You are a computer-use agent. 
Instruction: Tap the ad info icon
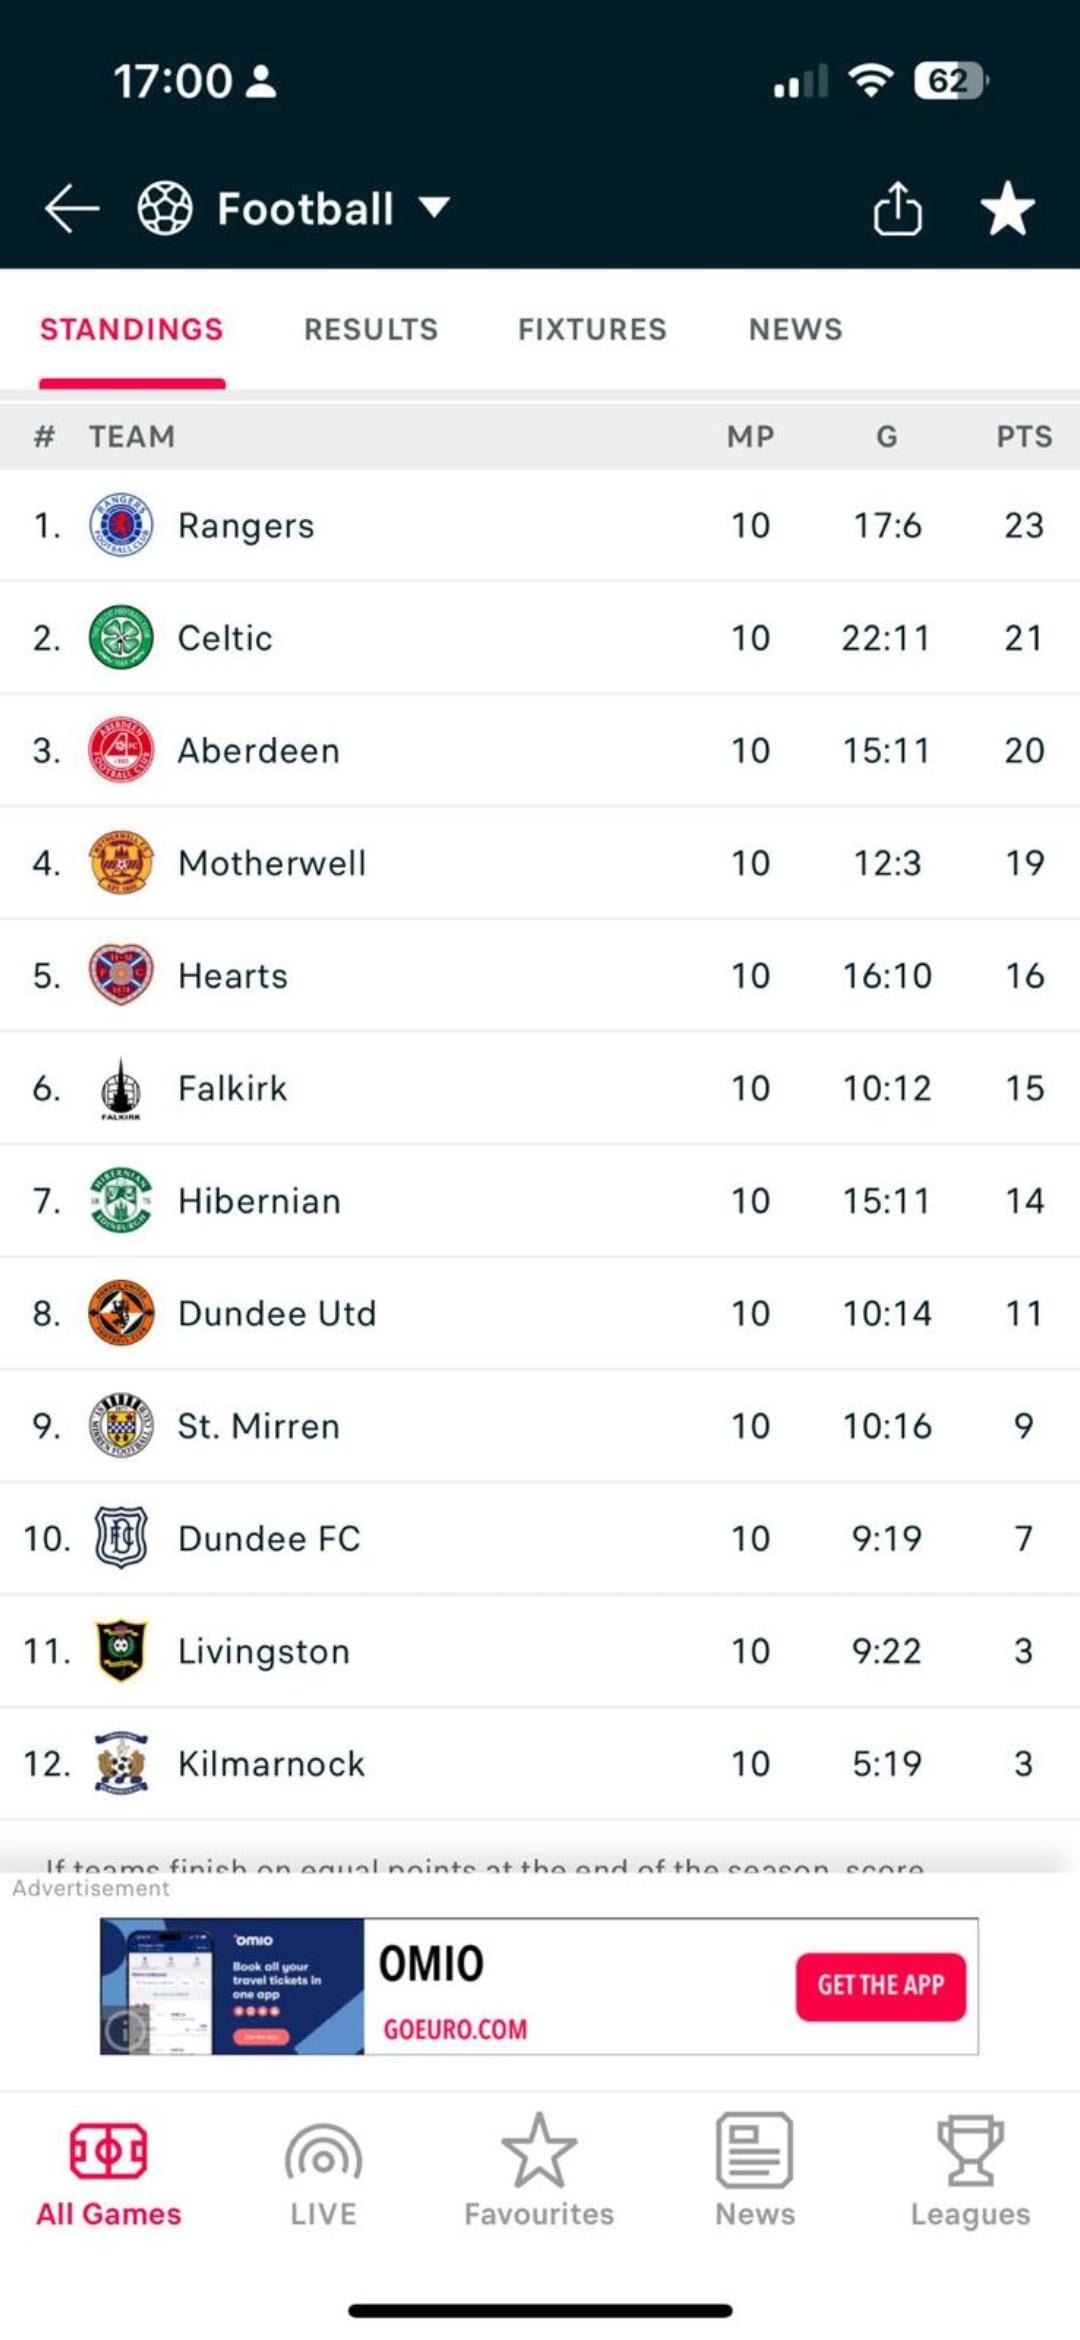(124, 2029)
